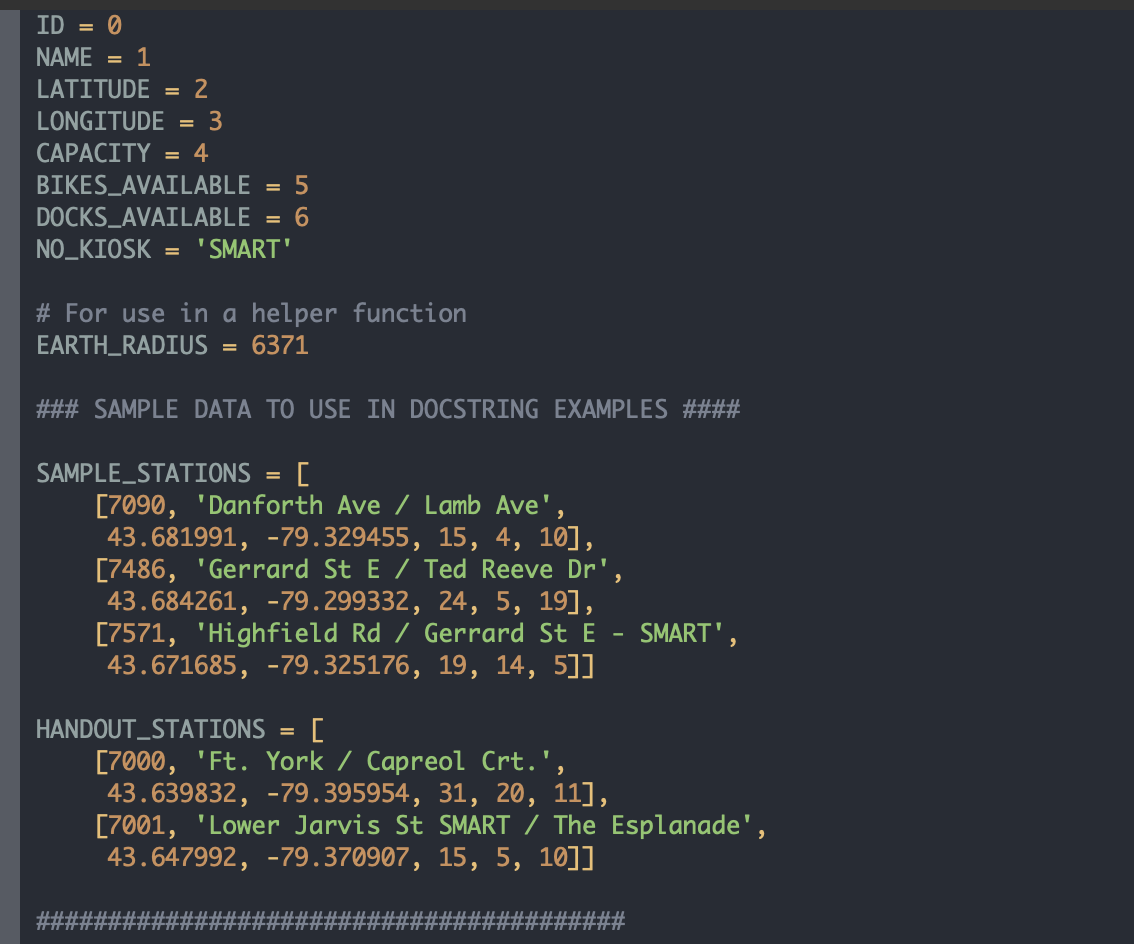Click longitude -79.325176
The width and height of the screenshot is (1134, 944).
tap(338, 665)
